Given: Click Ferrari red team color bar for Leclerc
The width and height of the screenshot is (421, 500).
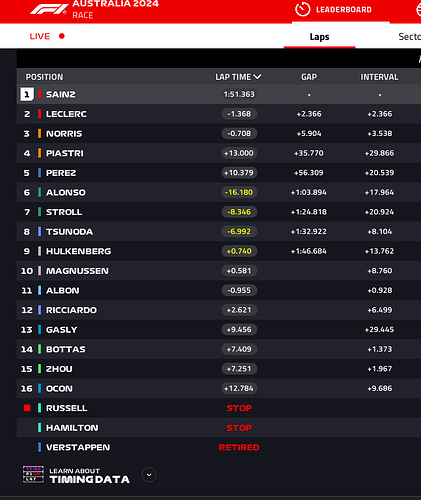Looking at the screenshot, I should pyautogui.click(x=39, y=114).
